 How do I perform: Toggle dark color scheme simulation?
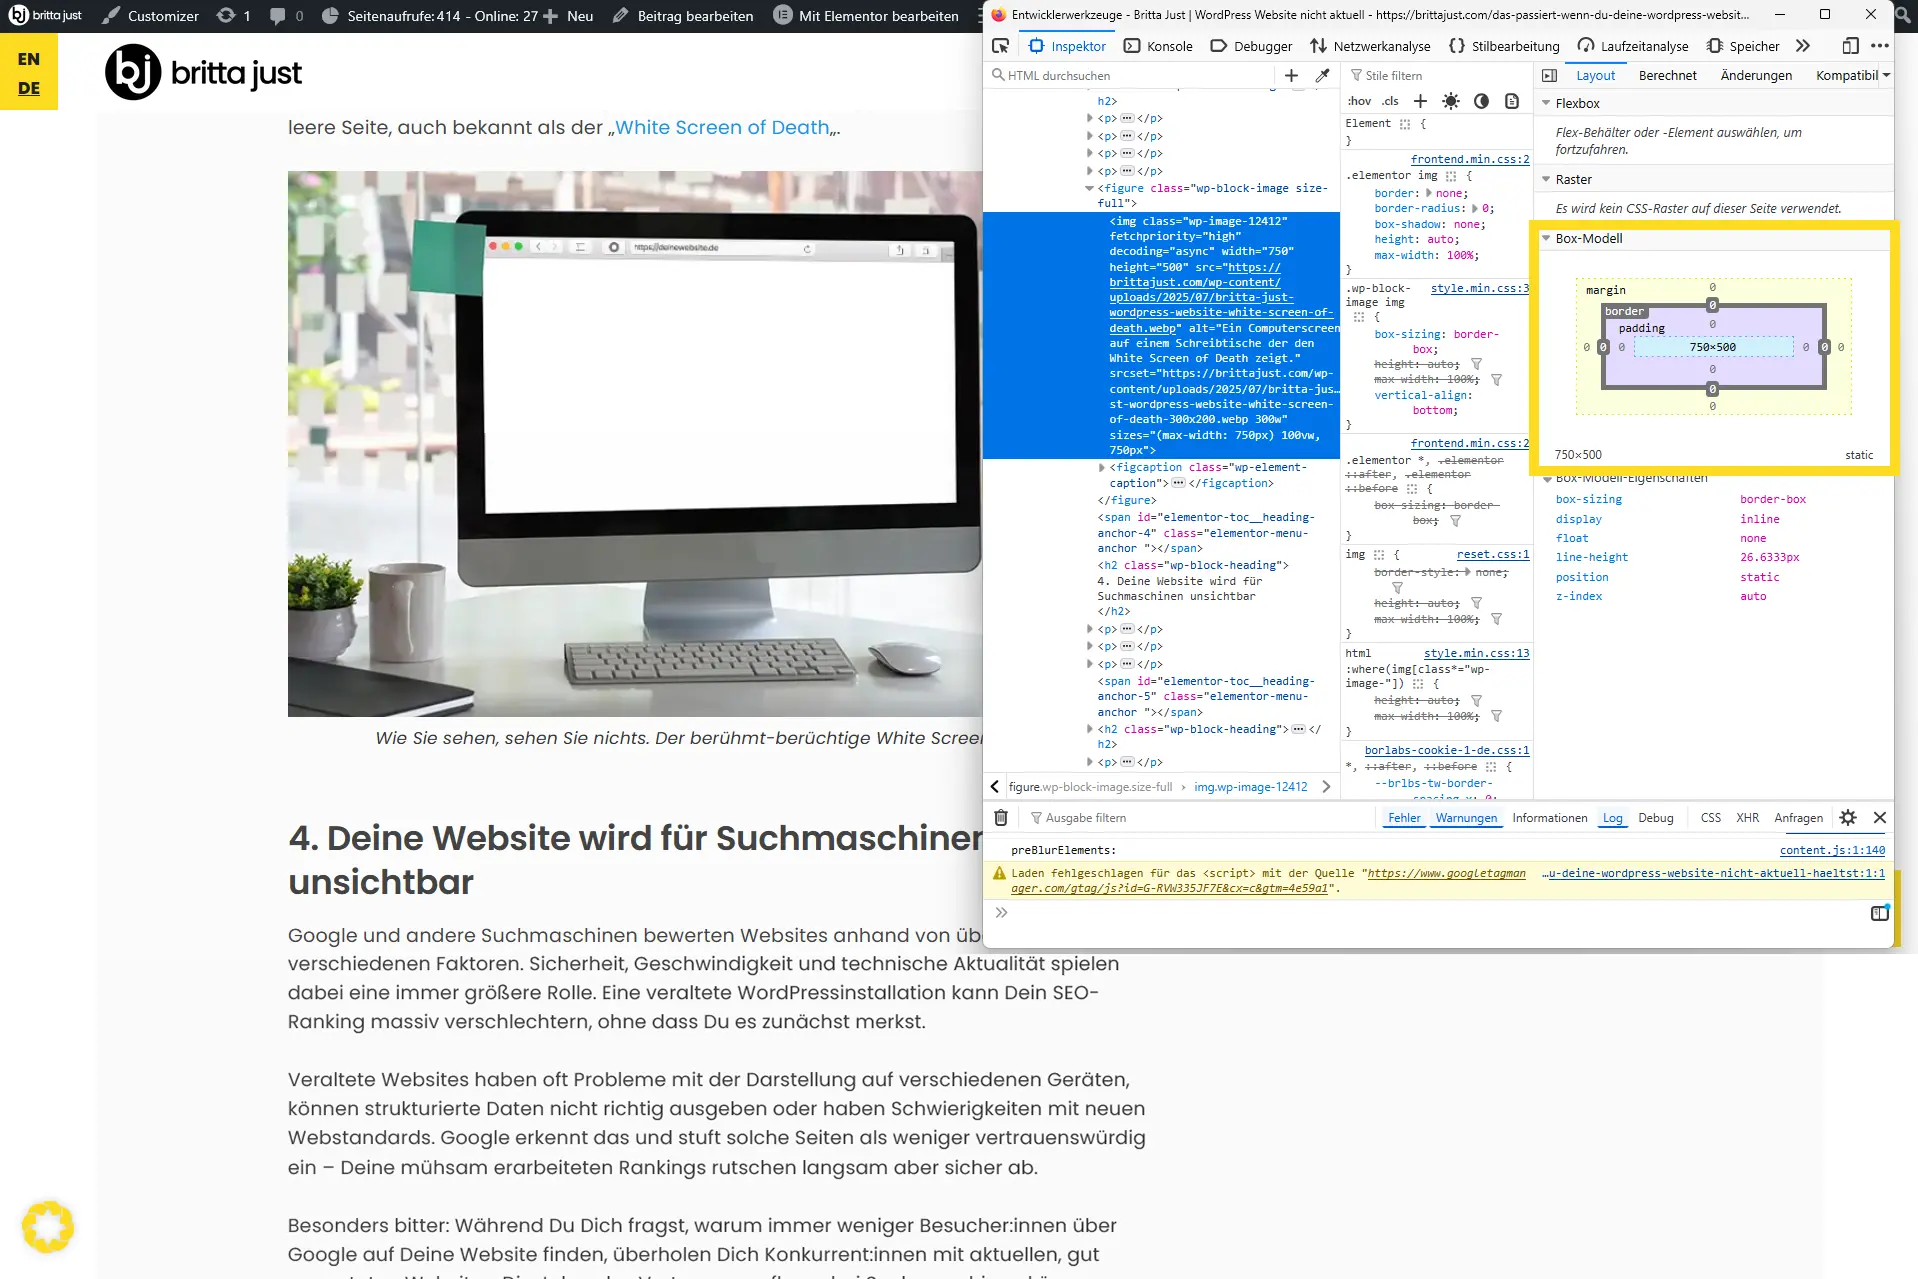[x=1481, y=101]
